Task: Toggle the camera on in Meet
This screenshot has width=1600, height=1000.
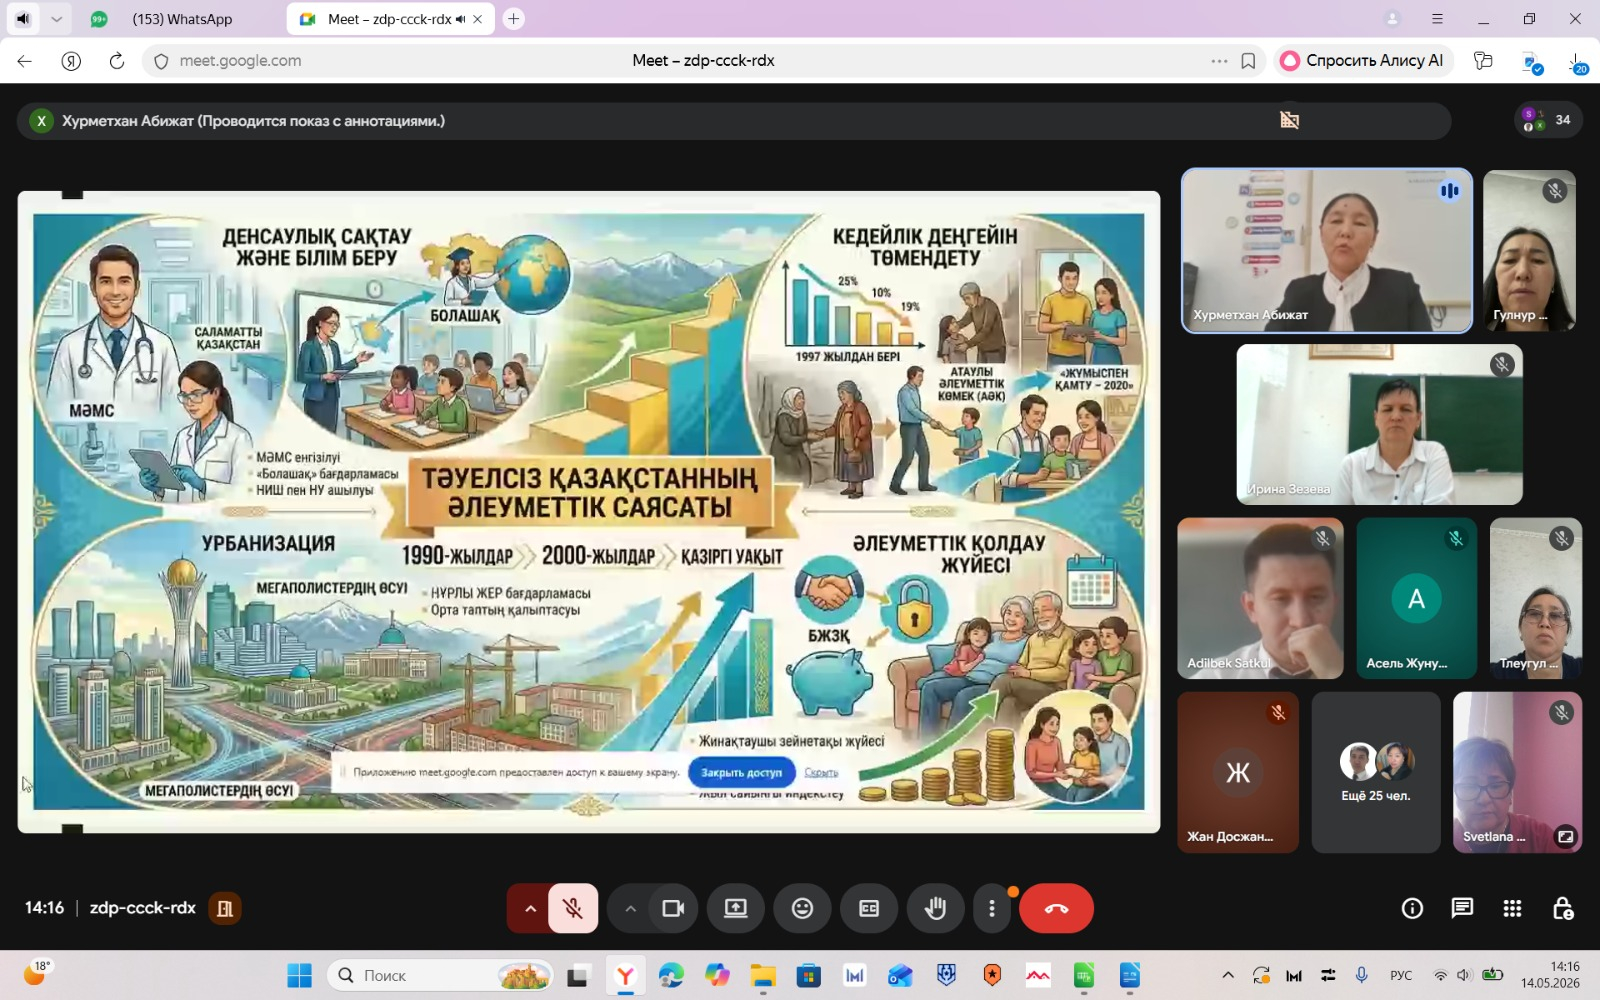Action: tap(673, 908)
